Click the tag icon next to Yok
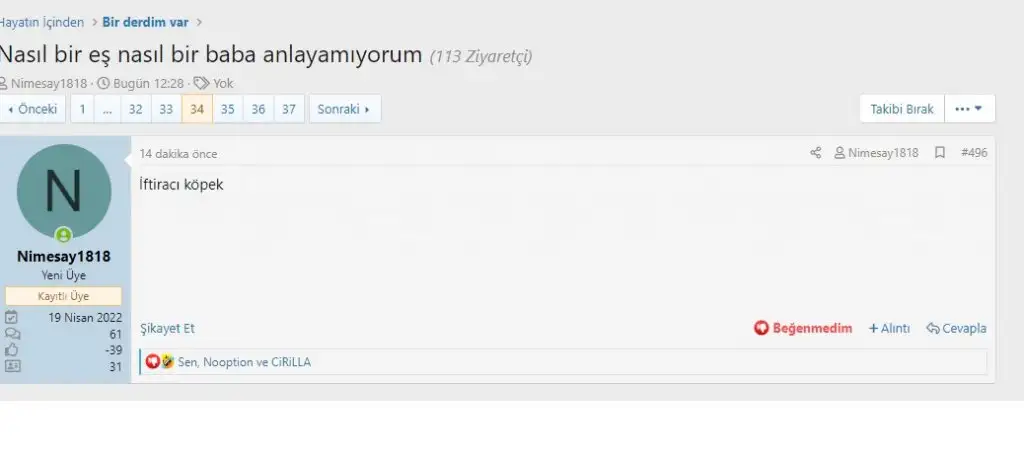This screenshot has width=1024, height=460. point(202,83)
